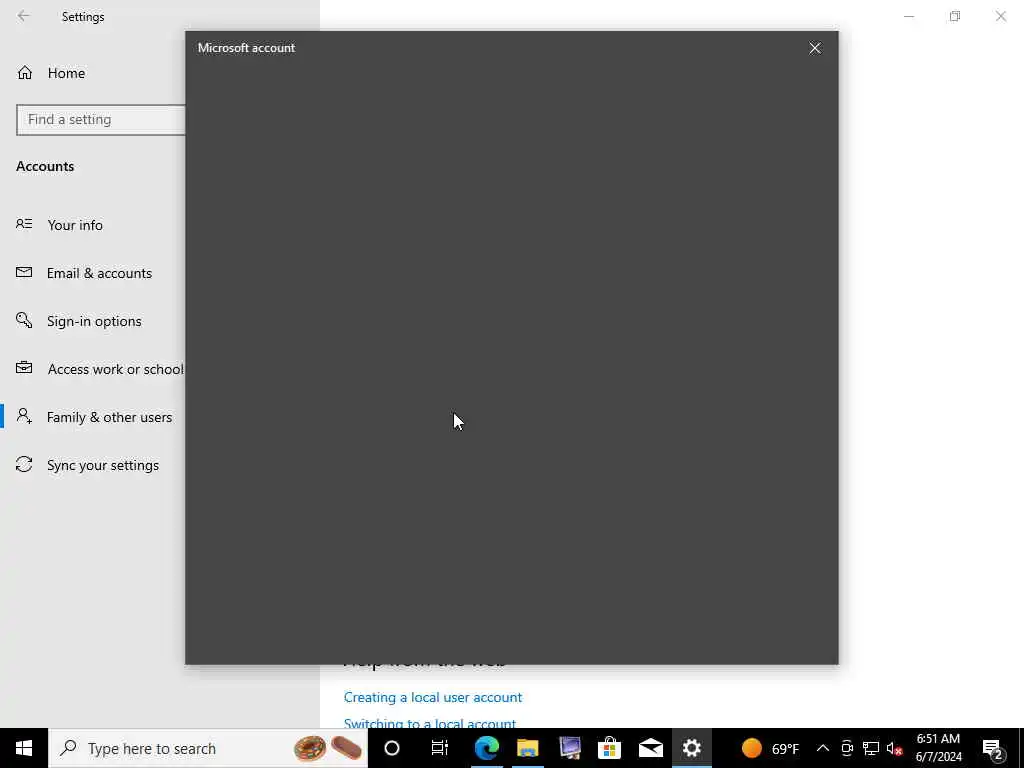
Task: Click the Sync circular arrows icon
Action: coord(24,464)
